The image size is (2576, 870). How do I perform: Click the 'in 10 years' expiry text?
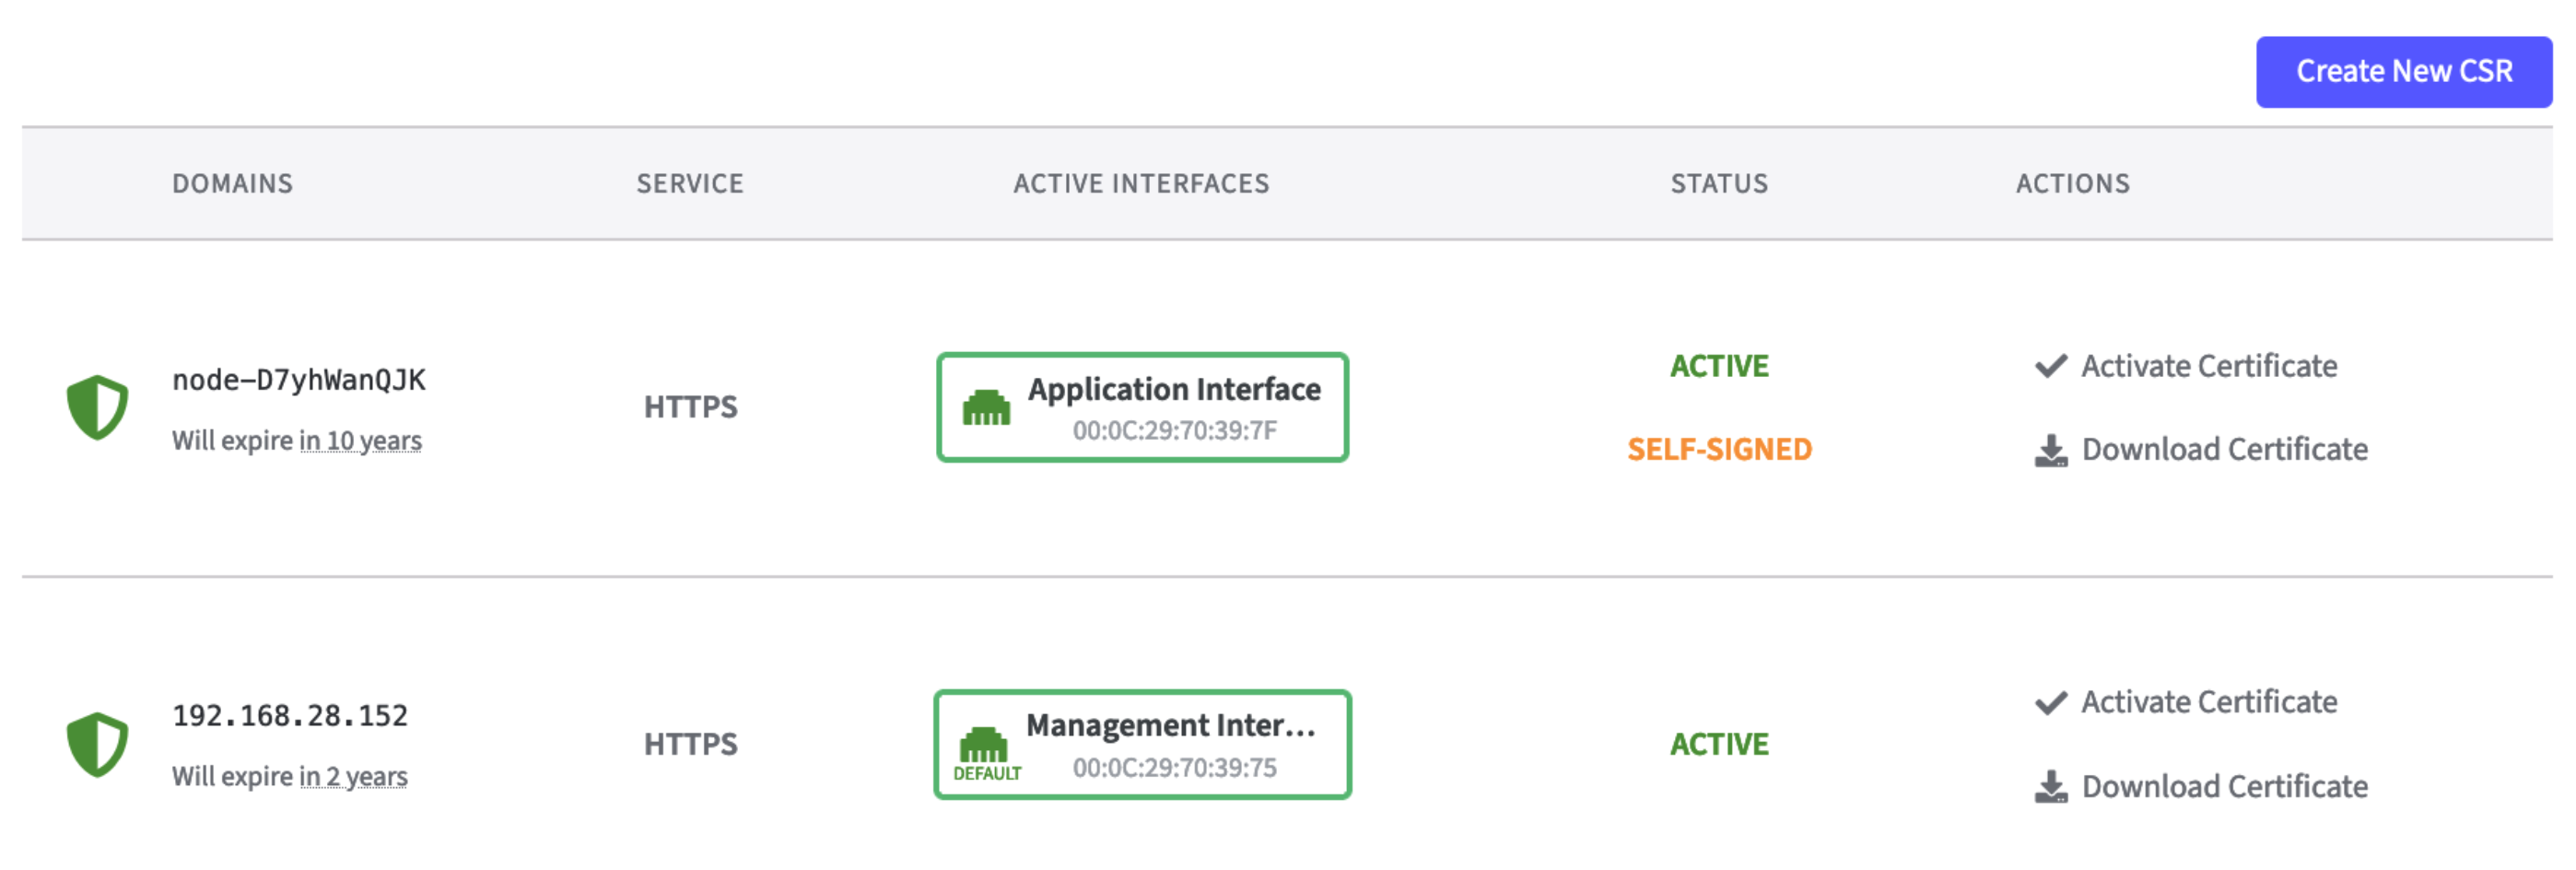(360, 441)
